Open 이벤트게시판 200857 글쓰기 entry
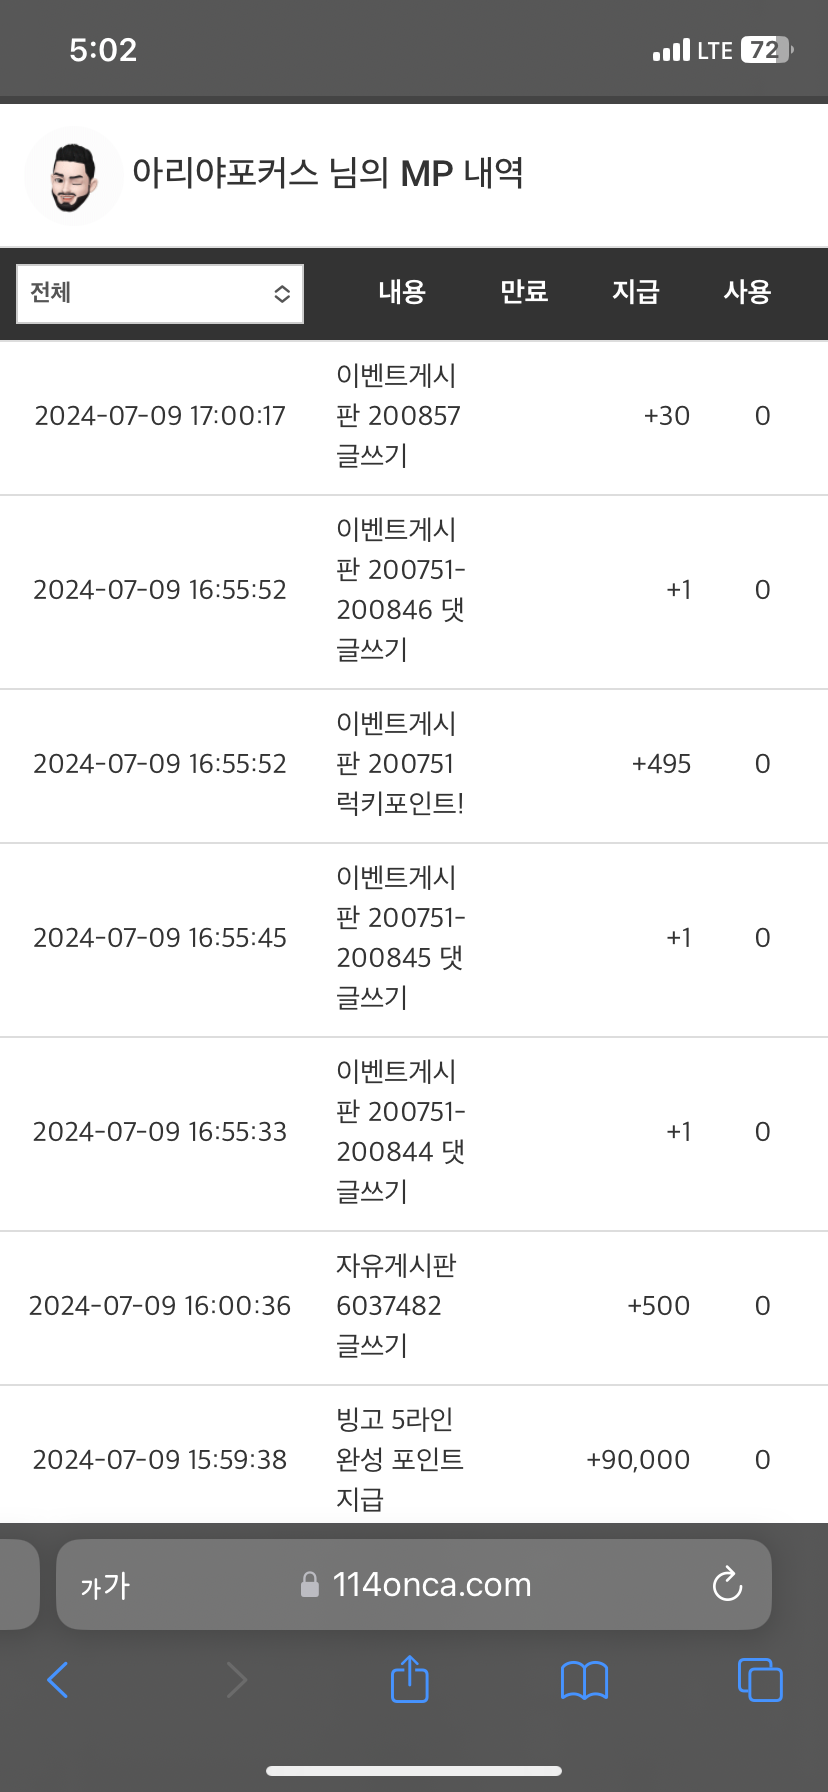The height and width of the screenshot is (1792, 828). (x=398, y=416)
